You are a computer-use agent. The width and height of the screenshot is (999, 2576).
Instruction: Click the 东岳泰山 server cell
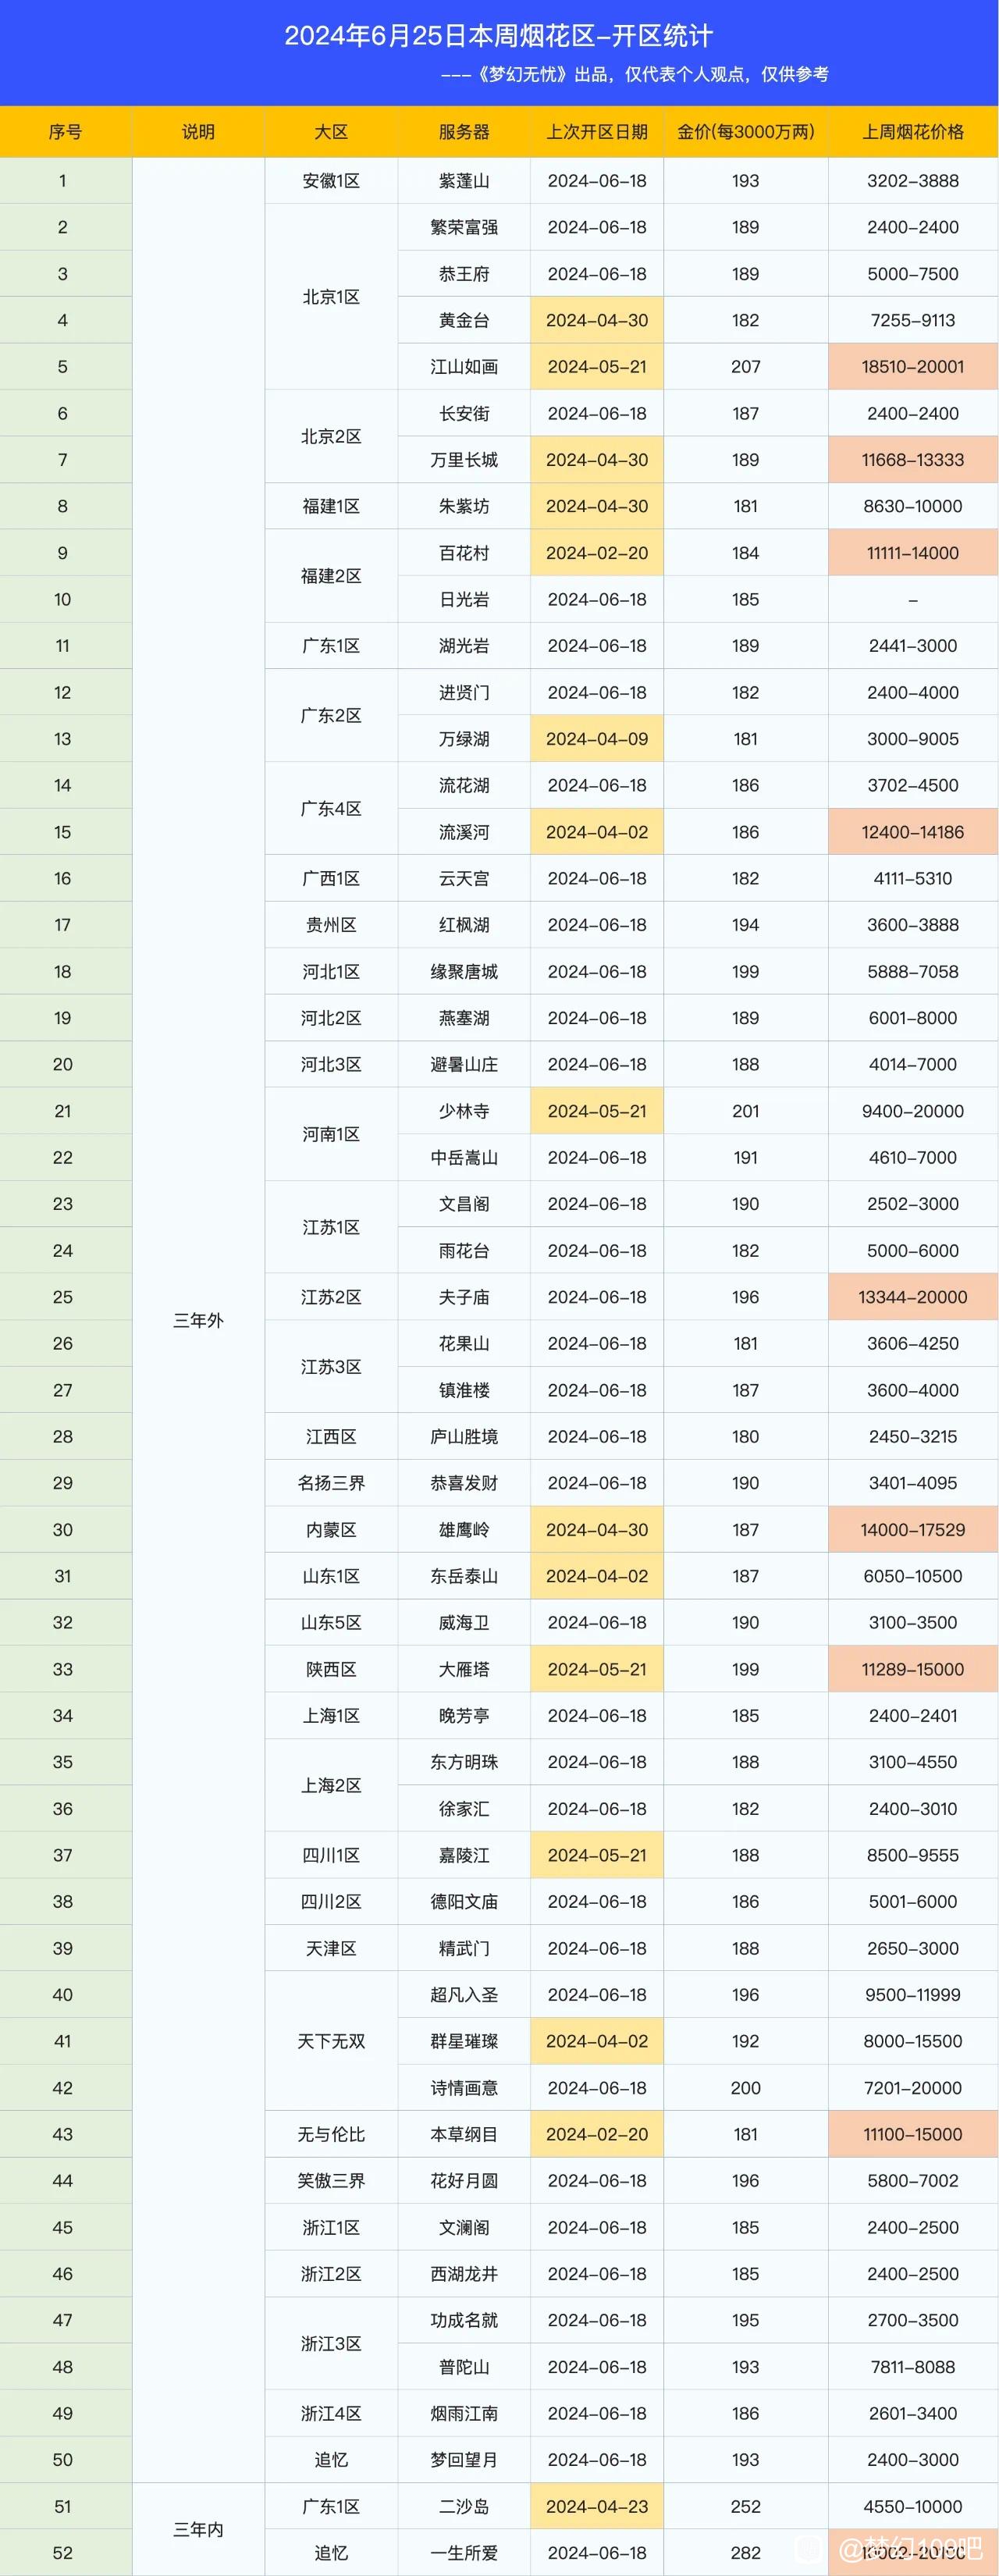point(464,1576)
